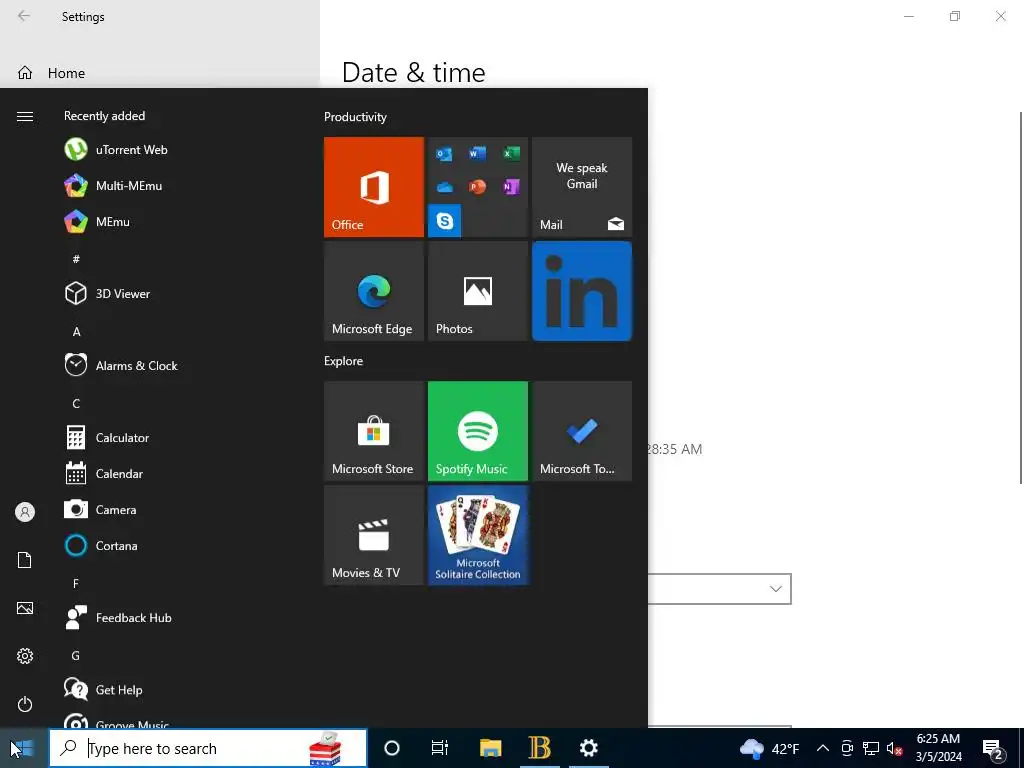Image resolution: width=1024 pixels, height=768 pixels.
Task: Open Cortana circle on taskbar
Action: 392,748
